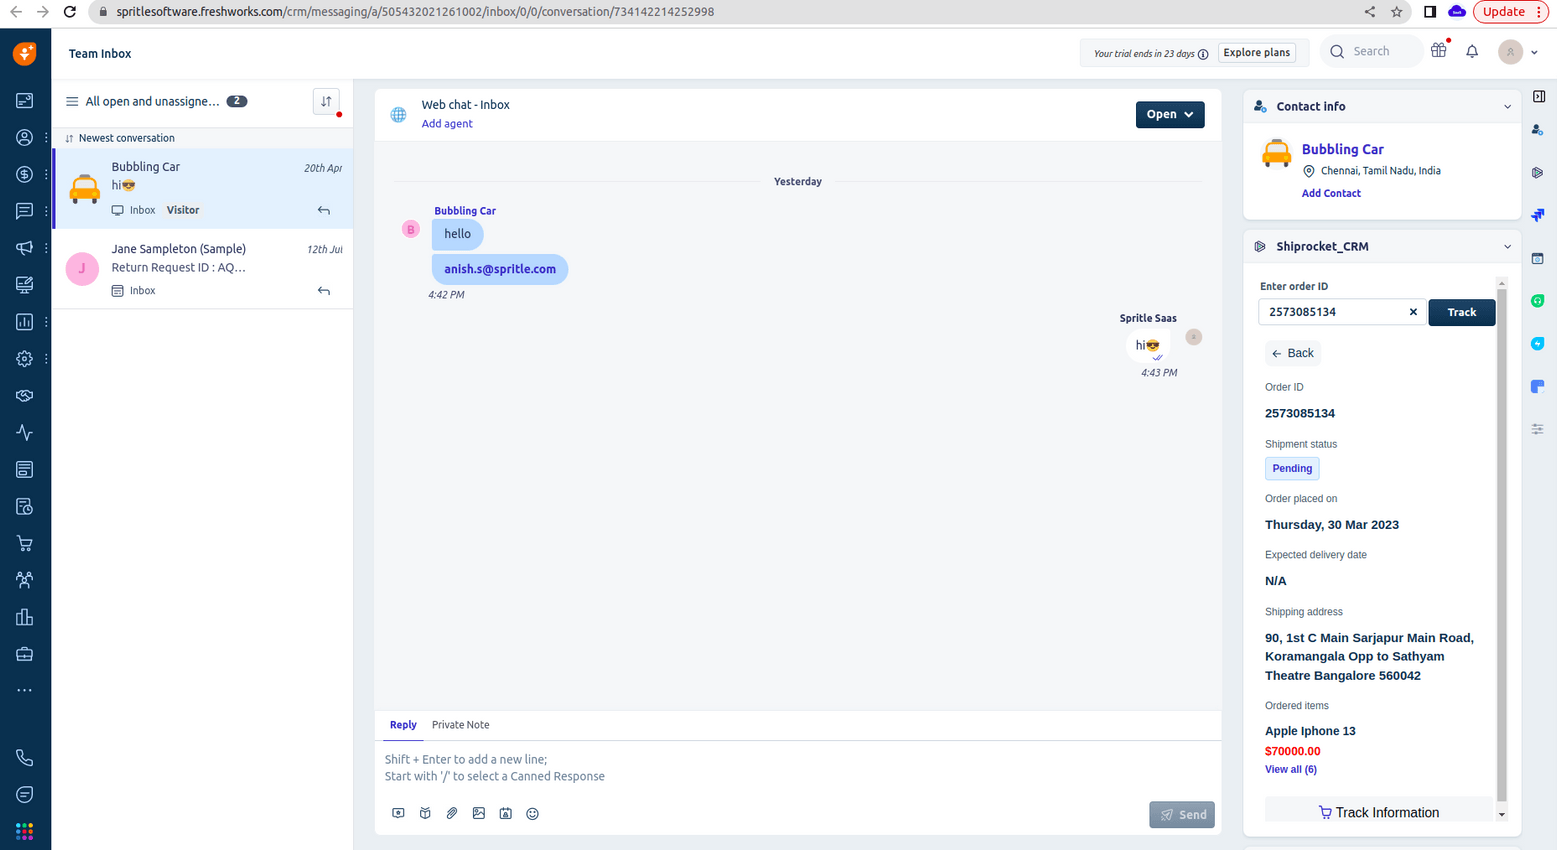Image resolution: width=1557 pixels, height=850 pixels.
Task: Open the Conversations chat icon in sidebar
Action: [25, 211]
